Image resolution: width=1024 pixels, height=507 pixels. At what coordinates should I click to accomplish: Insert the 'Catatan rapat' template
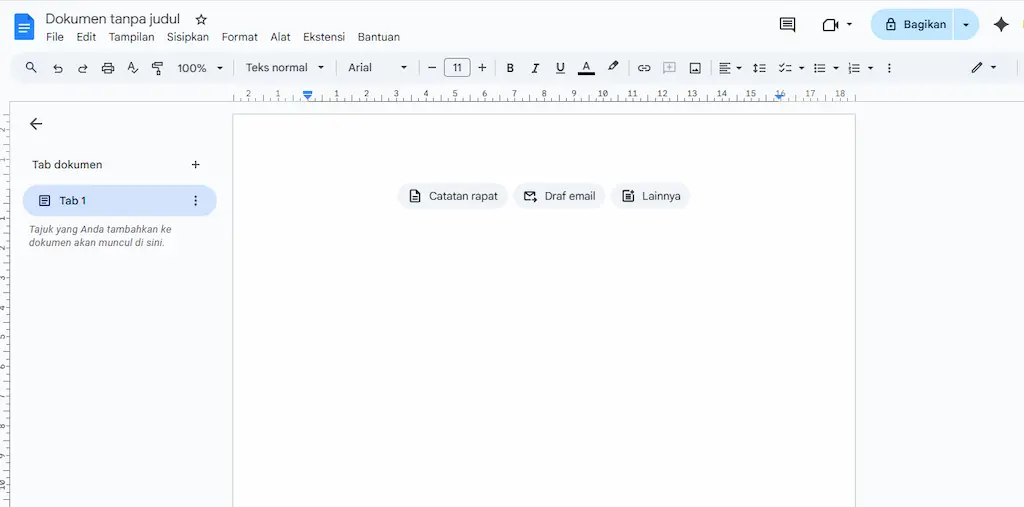pos(453,196)
